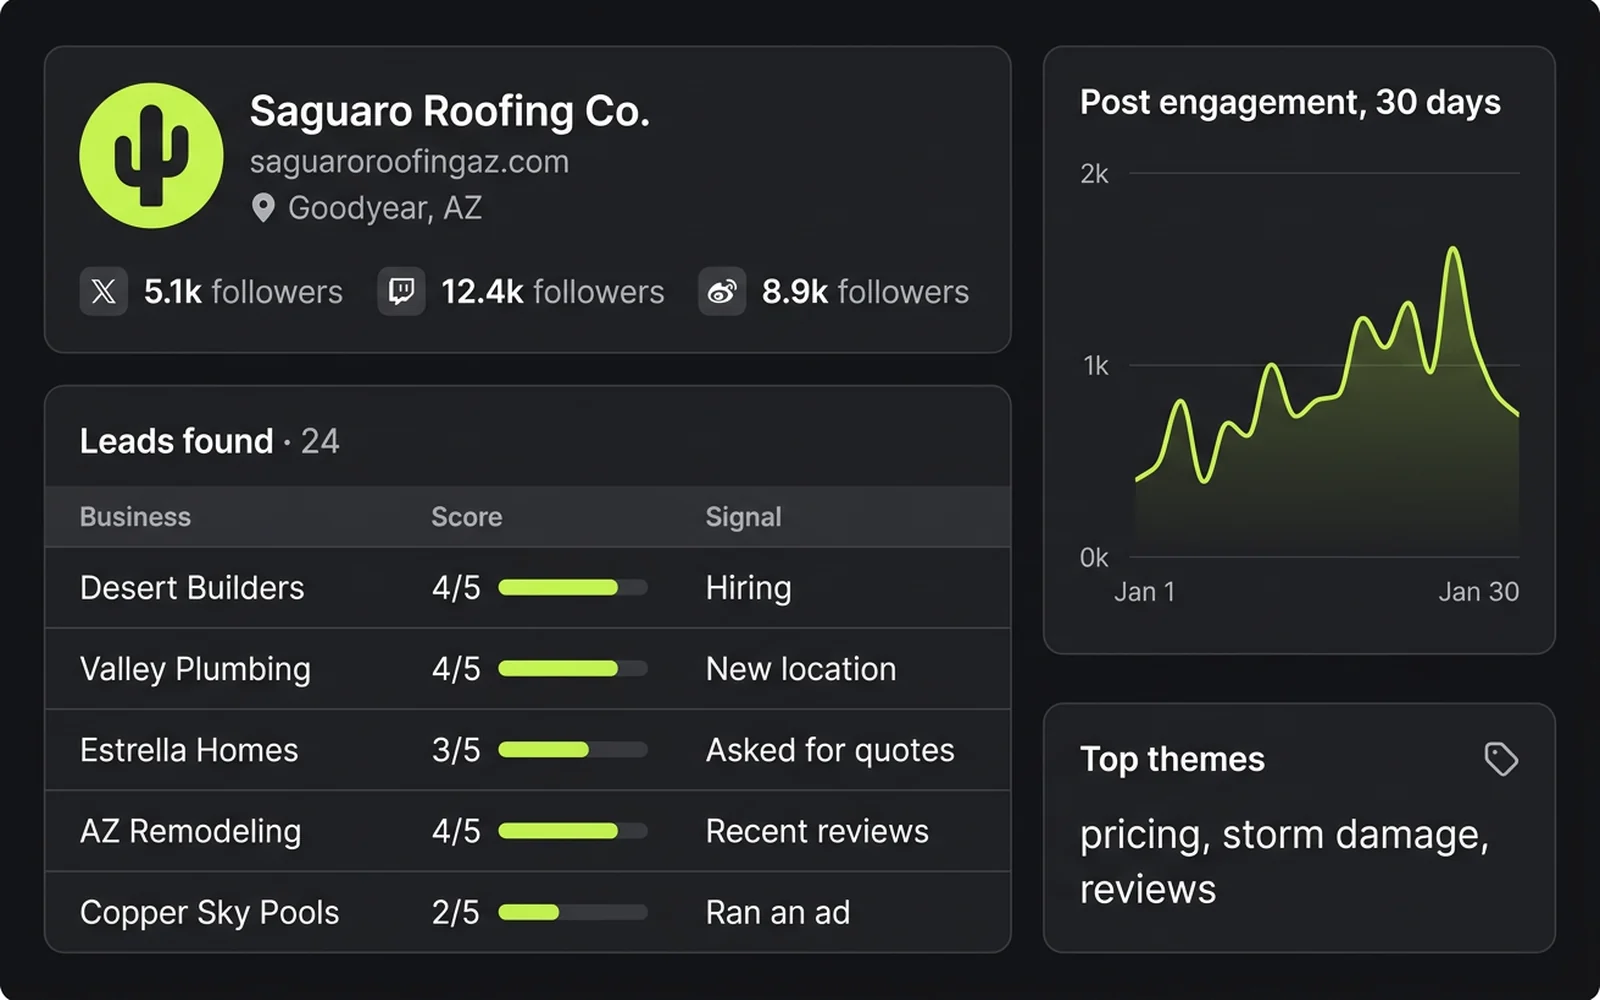Click the Valley Plumbing score bar

coord(573,669)
